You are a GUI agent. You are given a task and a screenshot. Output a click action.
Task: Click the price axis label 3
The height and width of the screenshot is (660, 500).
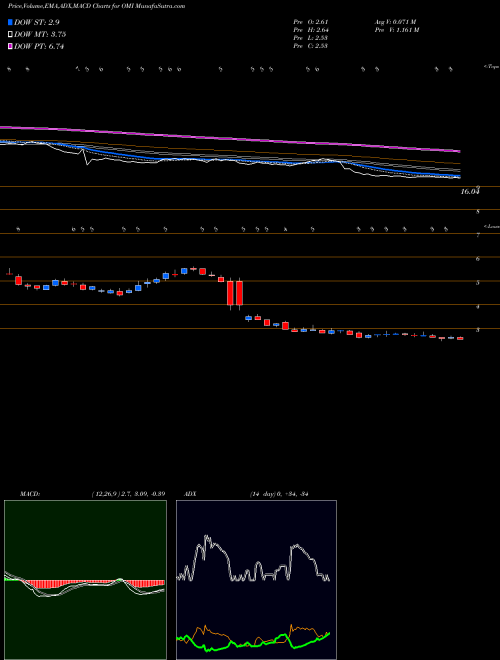click(478, 330)
